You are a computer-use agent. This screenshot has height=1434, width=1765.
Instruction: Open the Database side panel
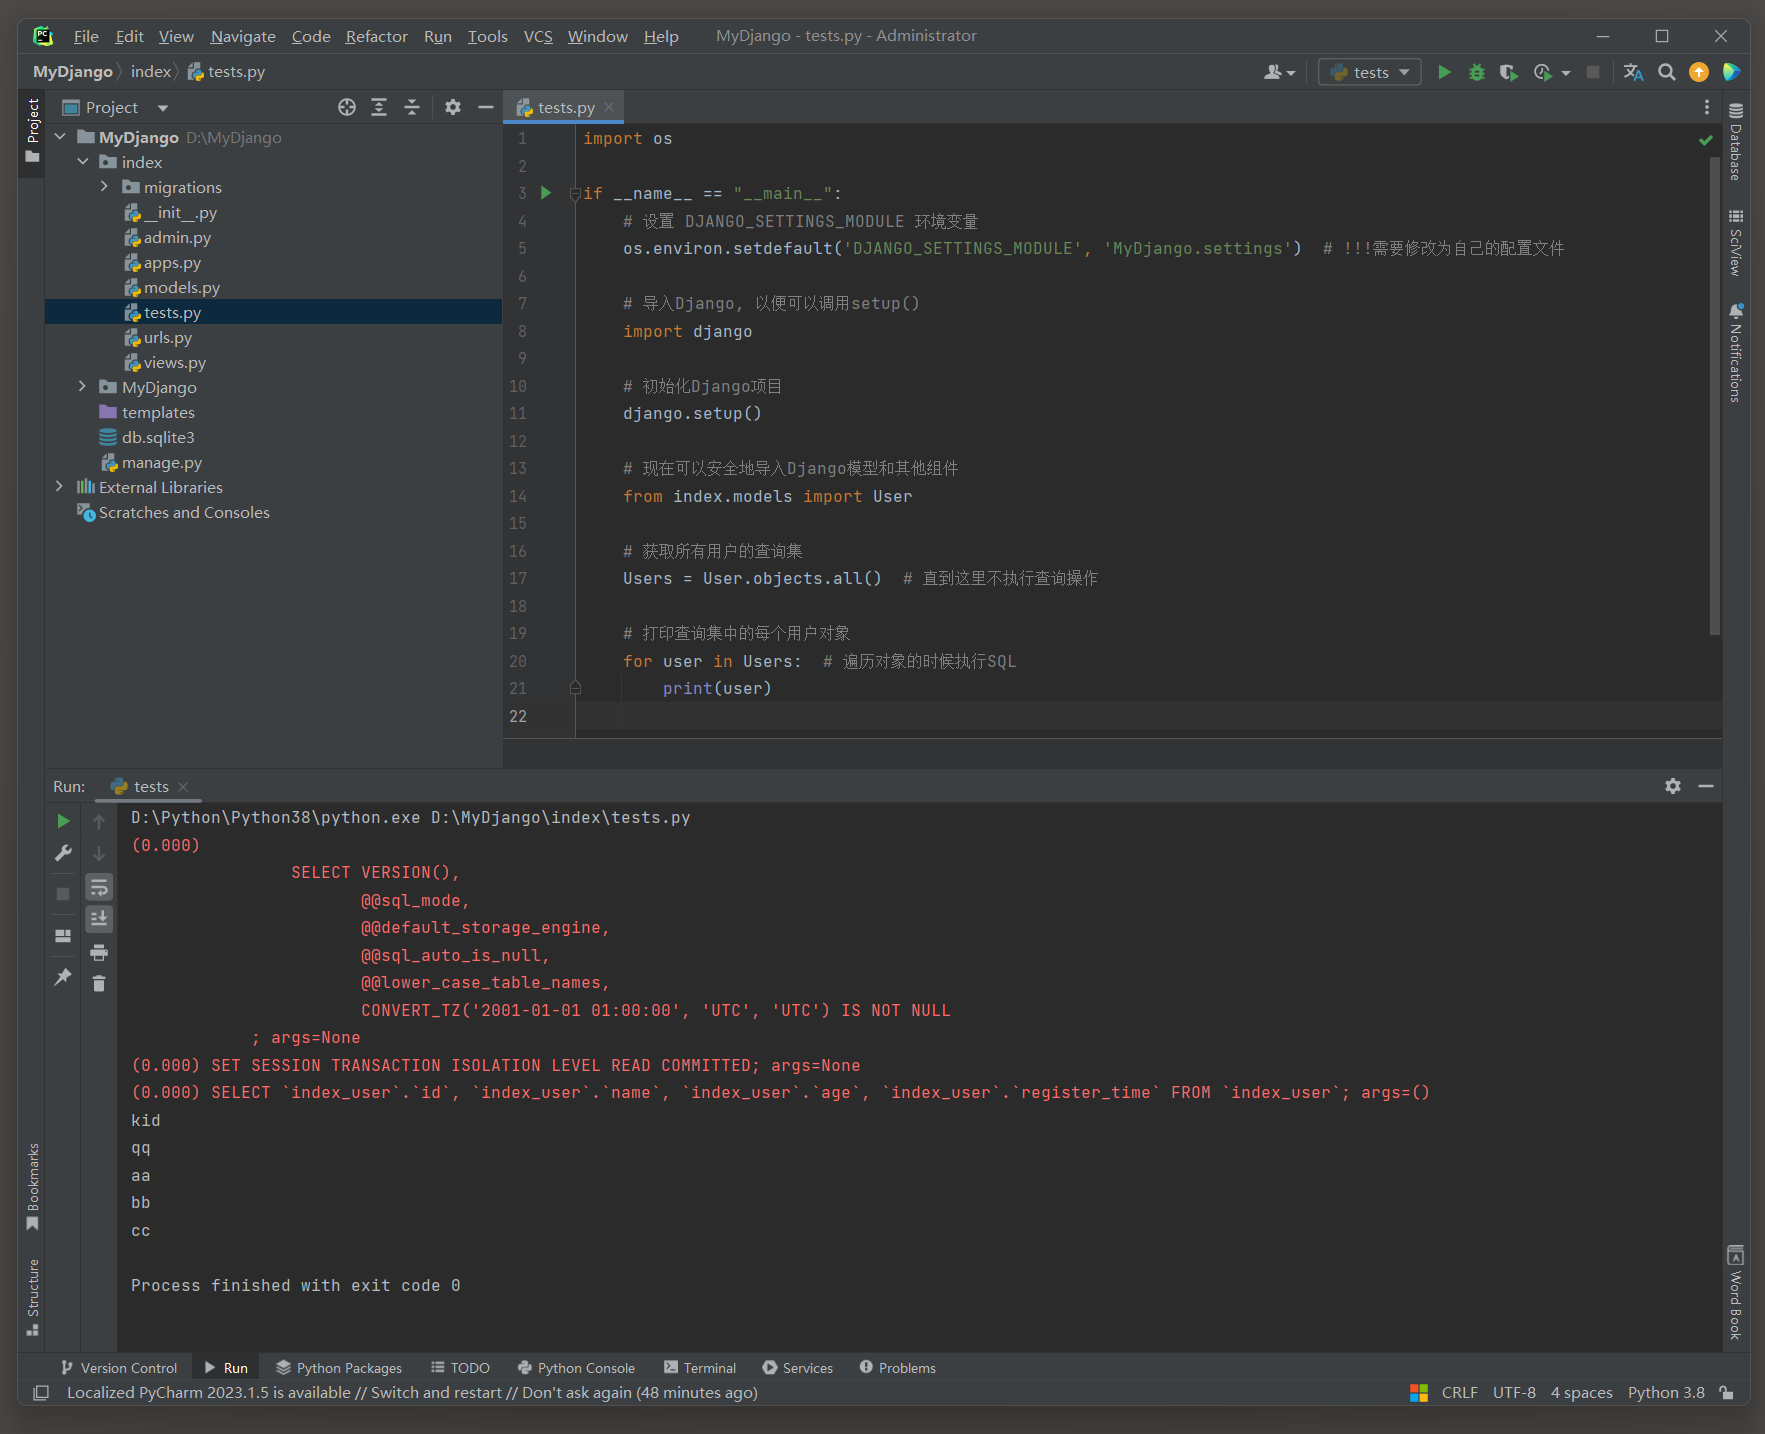pyautogui.click(x=1736, y=142)
